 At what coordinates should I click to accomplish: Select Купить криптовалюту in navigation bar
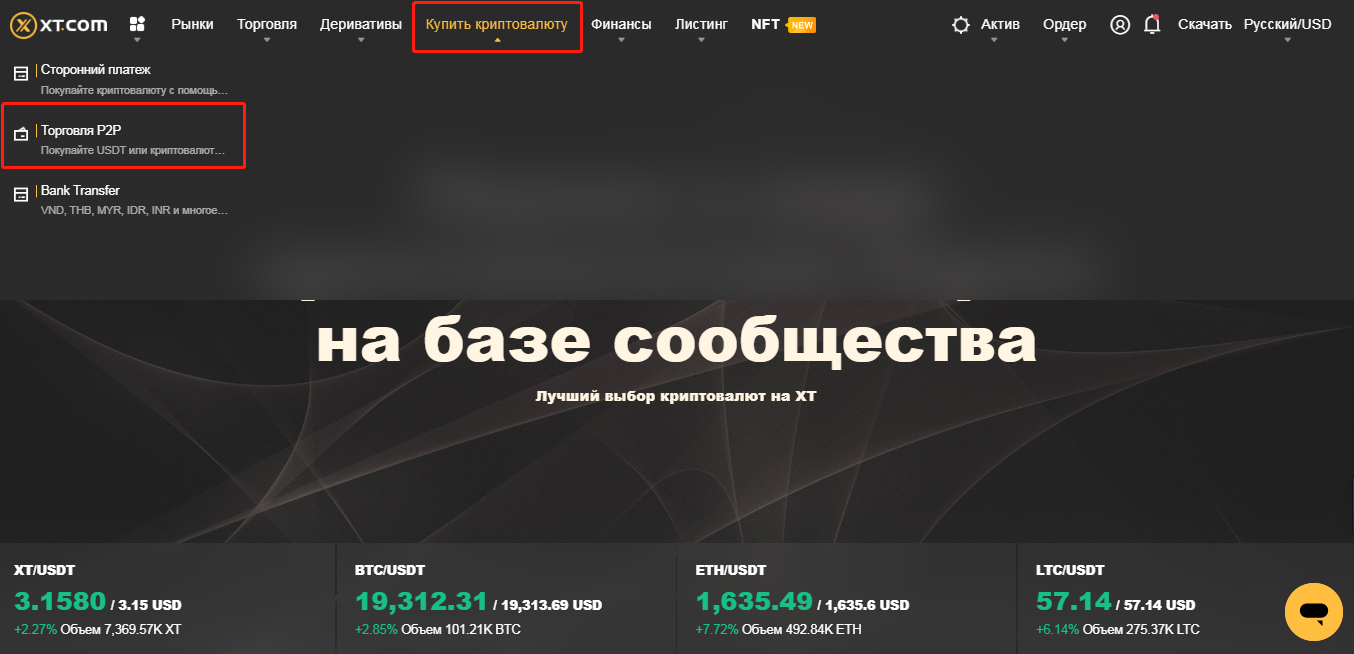pos(497,25)
